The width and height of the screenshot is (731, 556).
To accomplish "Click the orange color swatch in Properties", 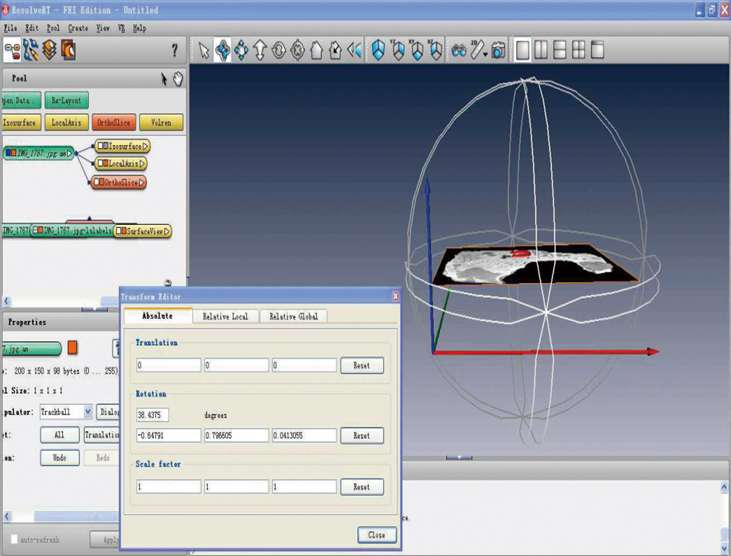I will tap(72, 349).
